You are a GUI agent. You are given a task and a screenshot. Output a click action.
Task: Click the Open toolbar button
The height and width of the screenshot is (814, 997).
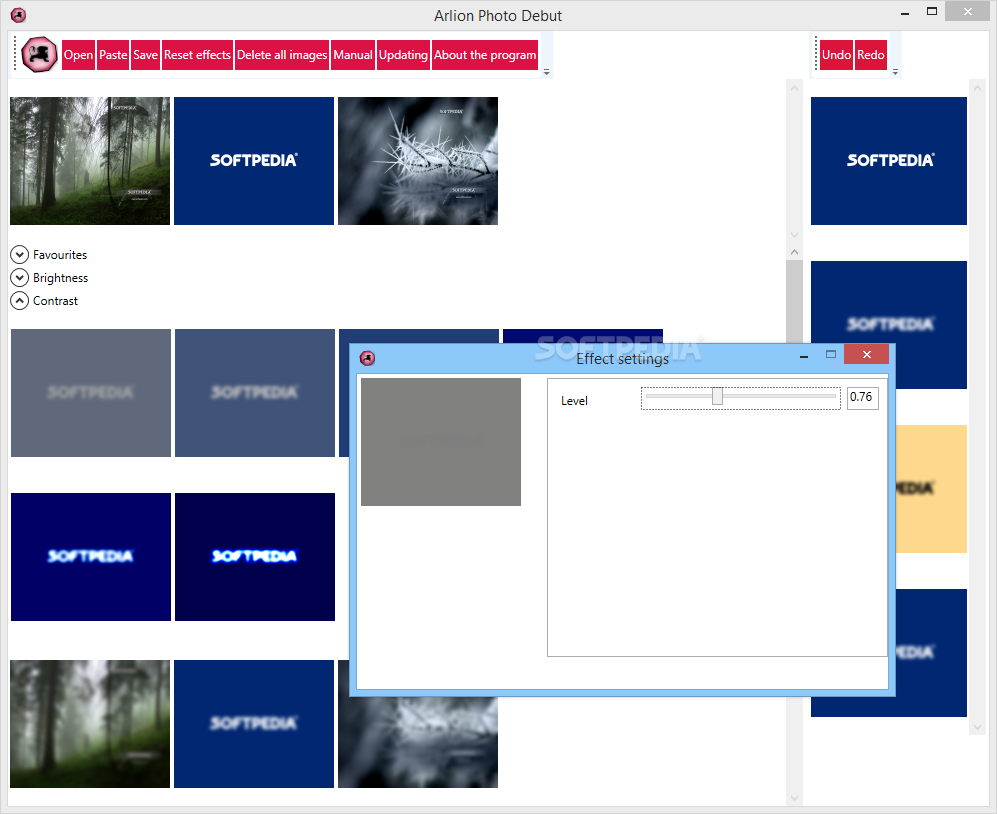click(78, 55)
